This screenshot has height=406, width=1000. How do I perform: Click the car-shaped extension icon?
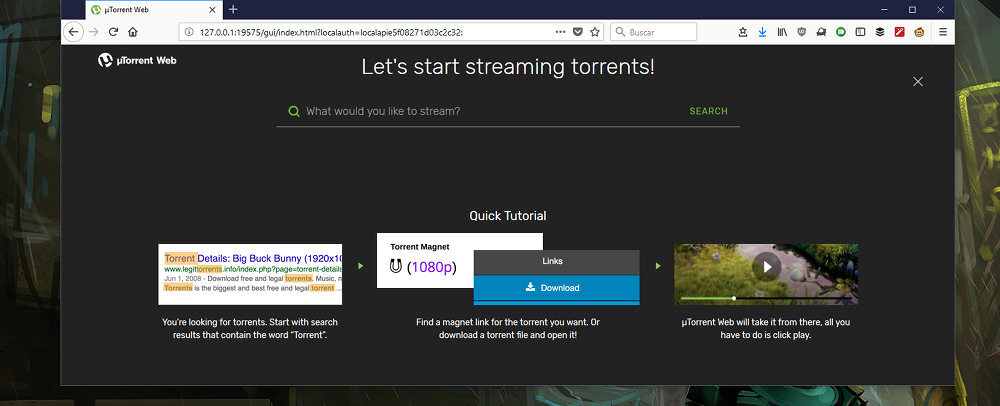pyautogui.click(x=821, y=32)
